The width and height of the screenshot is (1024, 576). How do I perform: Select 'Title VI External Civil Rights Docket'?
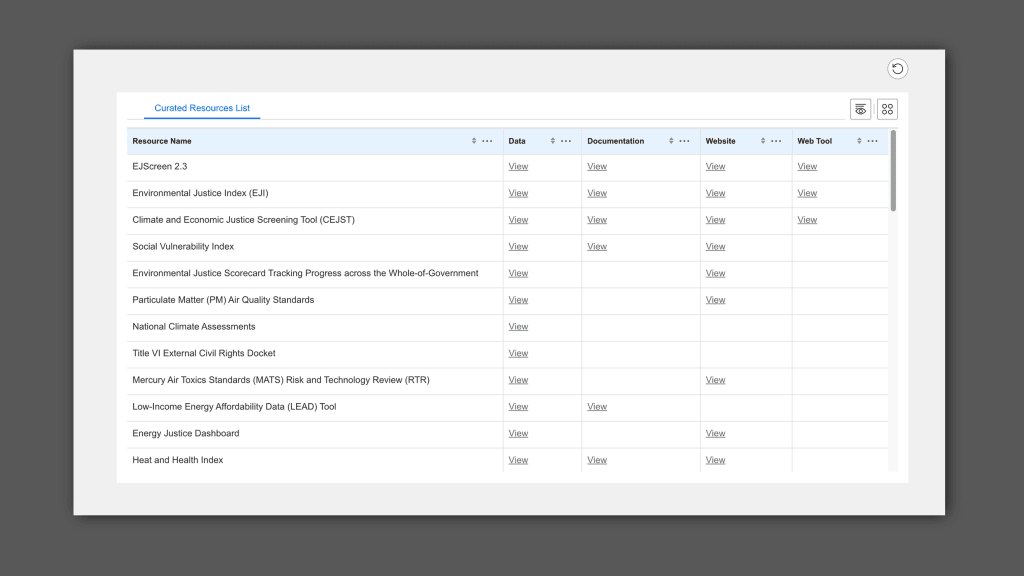click(x=204, y=353)
